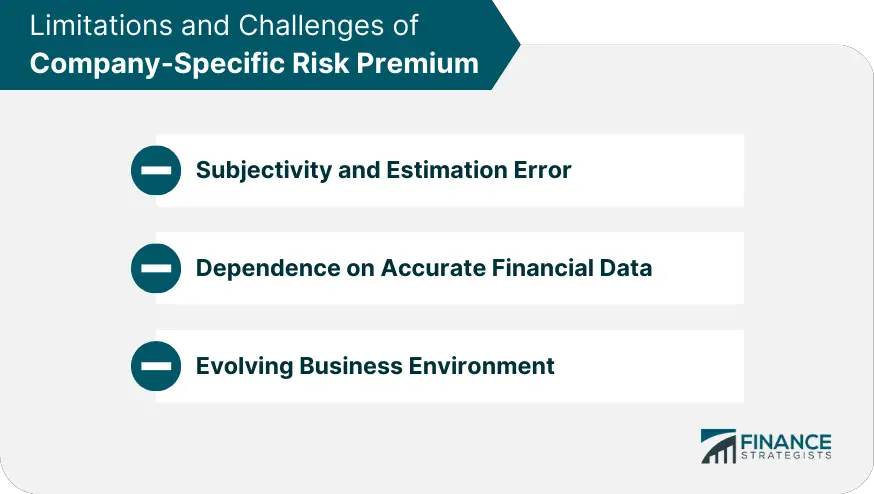Click empty right end of the Dependence row

[x=699, y=268]
